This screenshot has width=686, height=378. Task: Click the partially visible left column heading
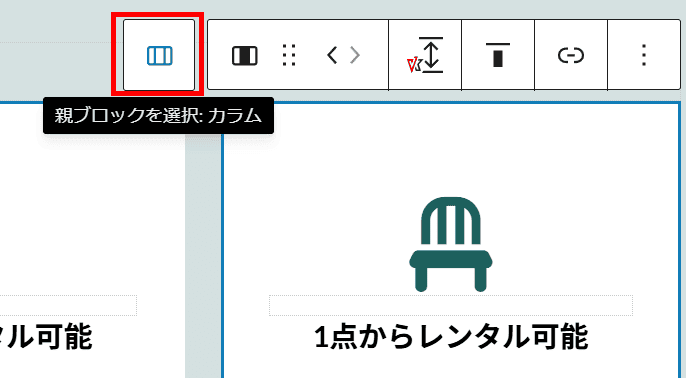tap(46, 337)
